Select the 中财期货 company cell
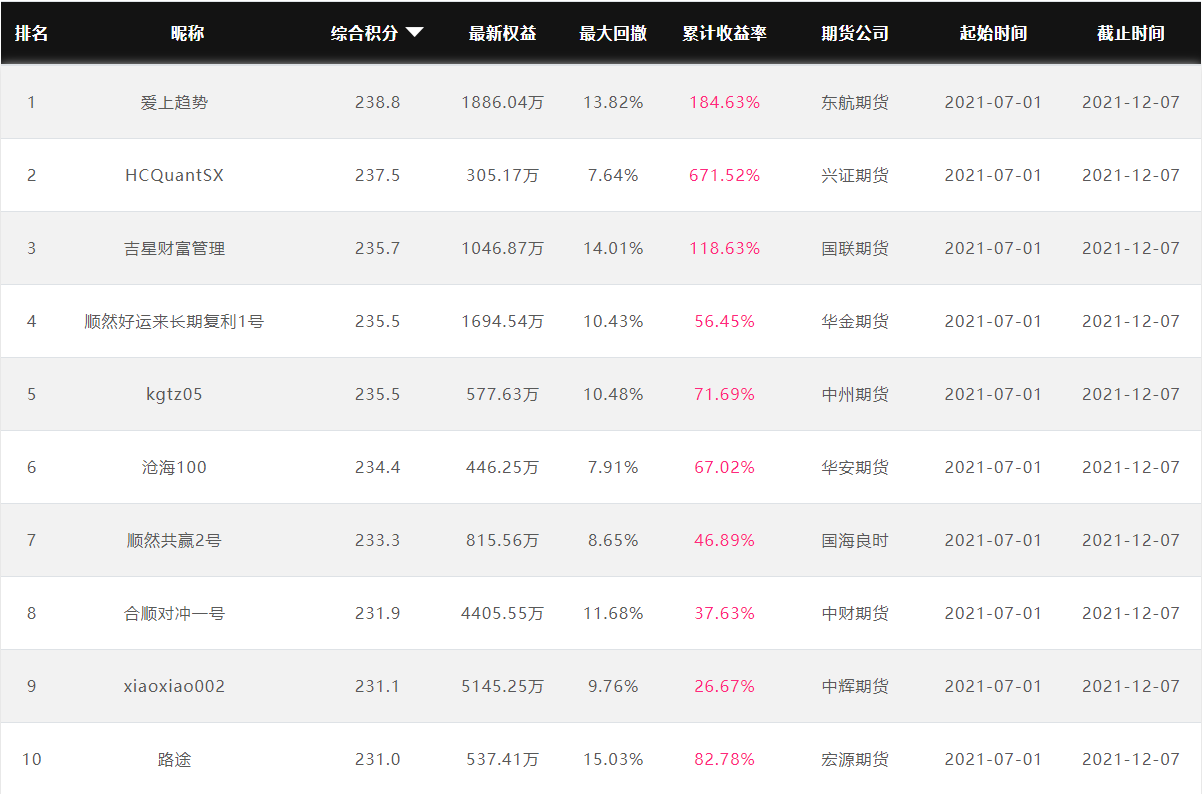Screen dimensions: 1202x794 (855, 613)
